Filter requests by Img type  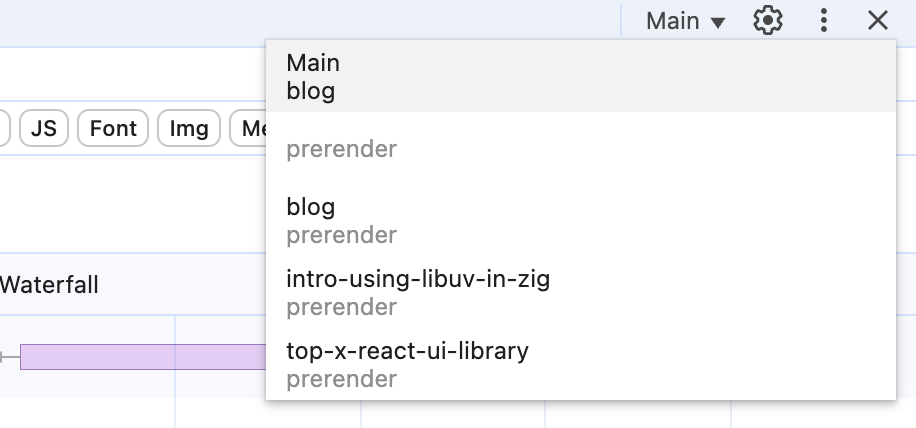point(189,128)
